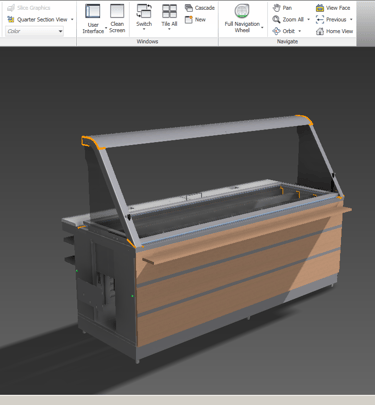This screenshot has height=405, width=375.
Task: Select the Orbit tool
Action: coord(283,31)
